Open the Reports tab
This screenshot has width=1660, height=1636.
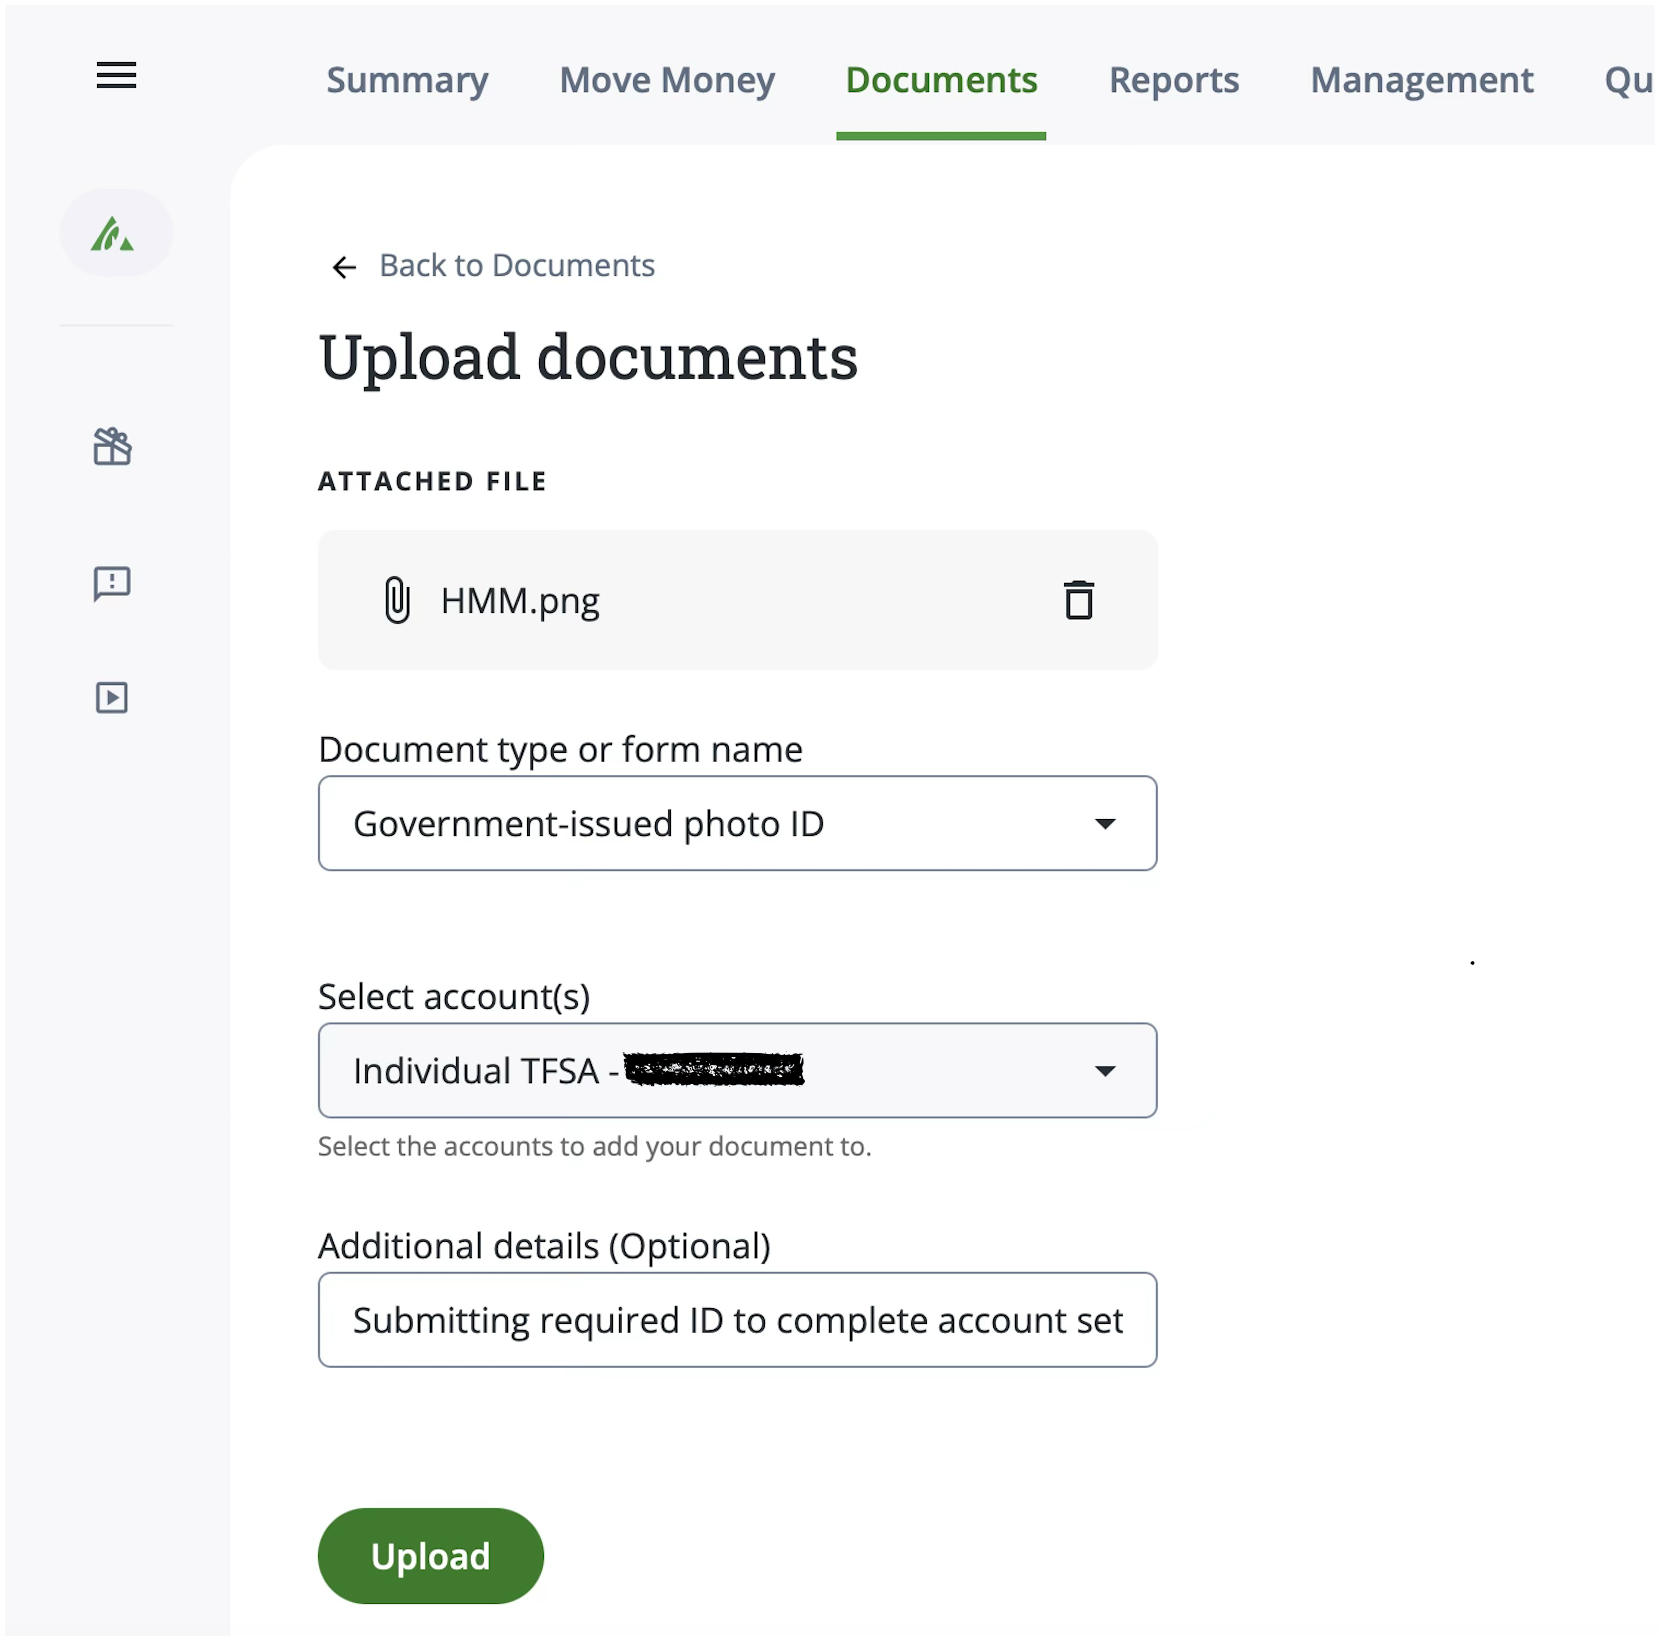1174,80
